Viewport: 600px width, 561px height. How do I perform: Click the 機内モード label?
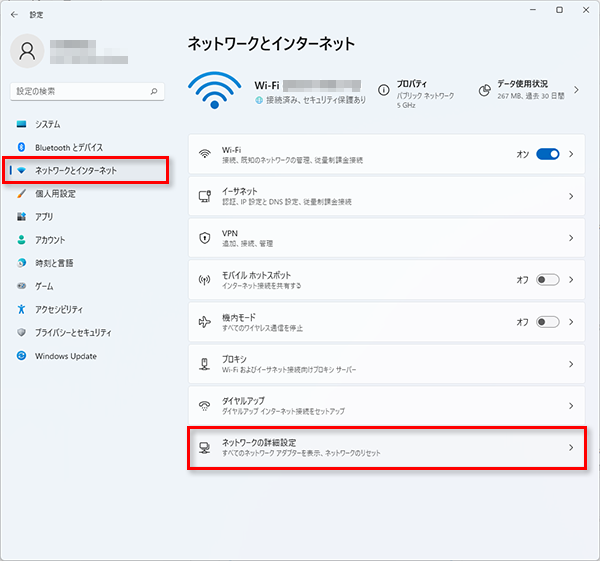(239, 317)
